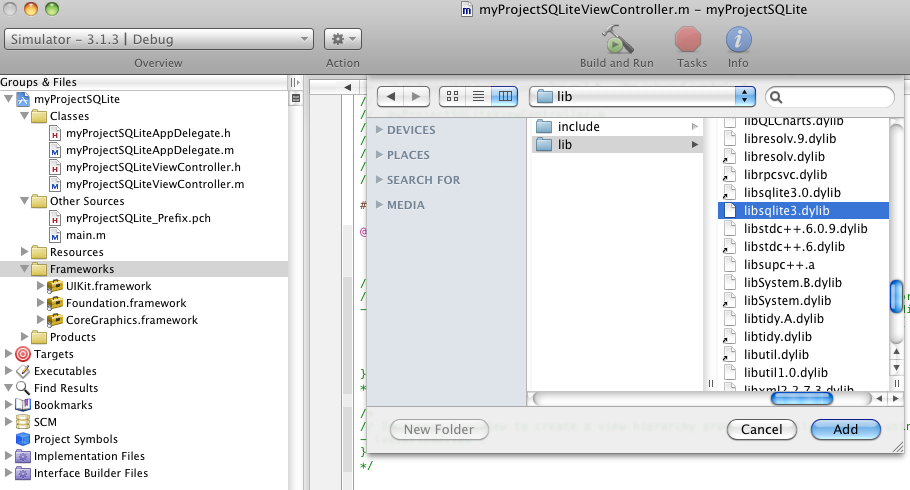Collapse the Other Sources group

[24, 200]
